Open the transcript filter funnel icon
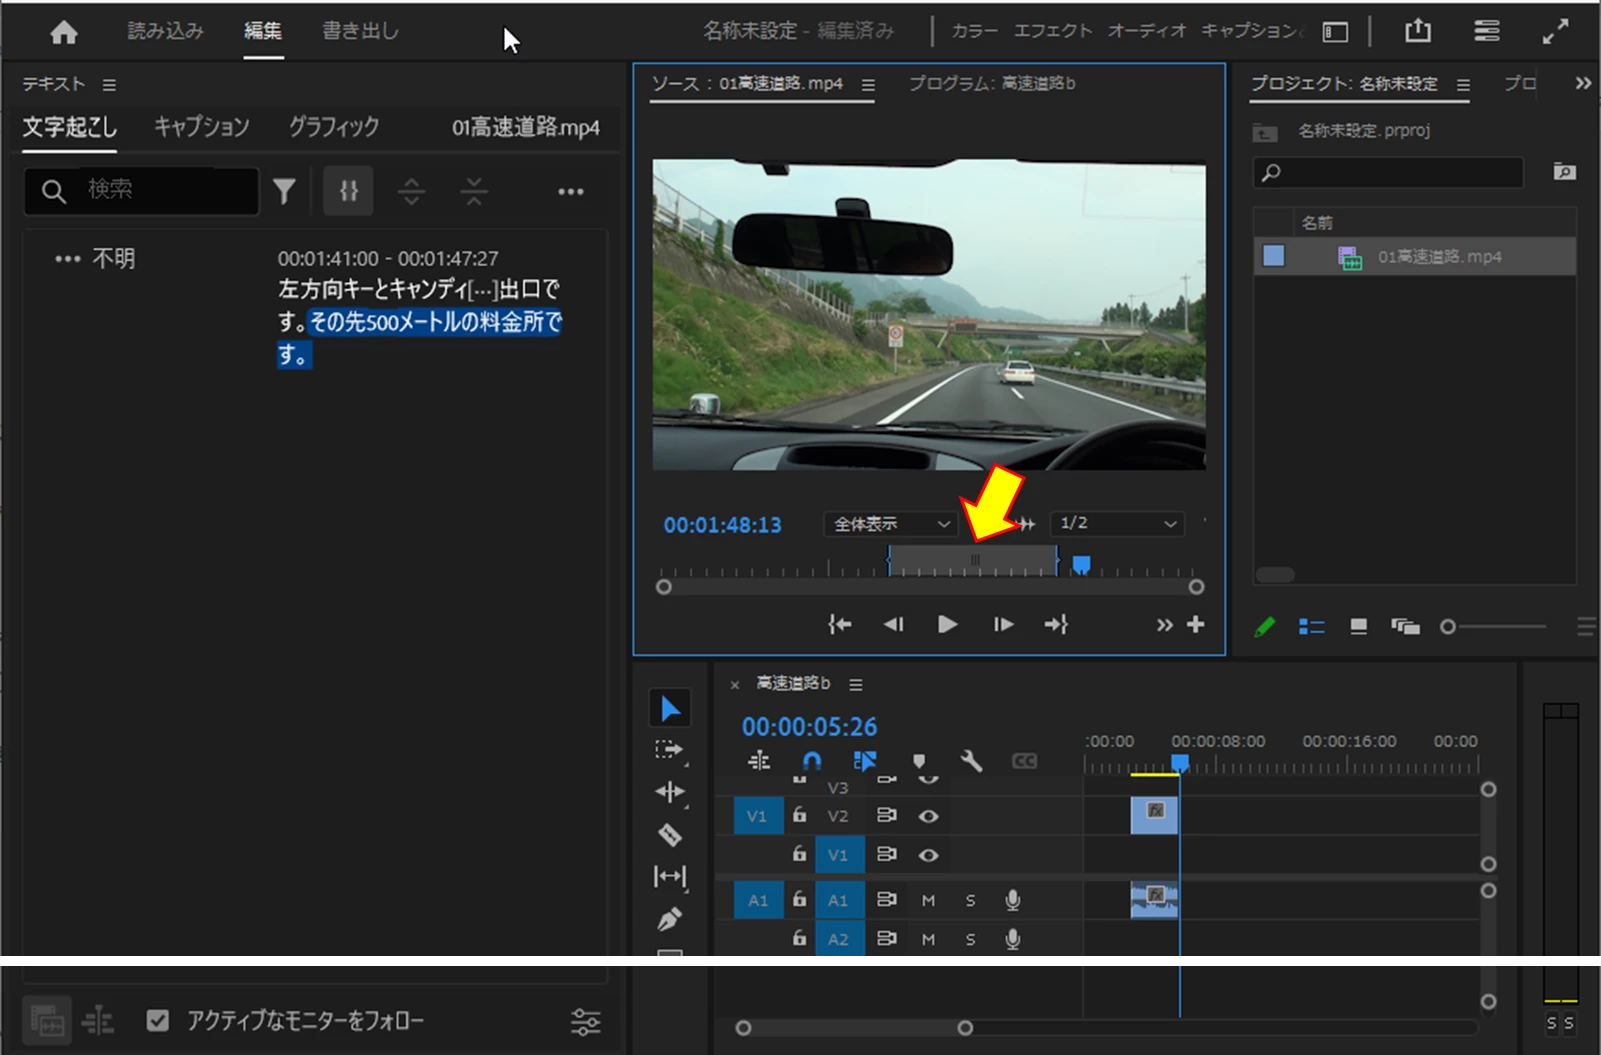This screenshot has width=1601, height=1055. [x=284, y=191]
